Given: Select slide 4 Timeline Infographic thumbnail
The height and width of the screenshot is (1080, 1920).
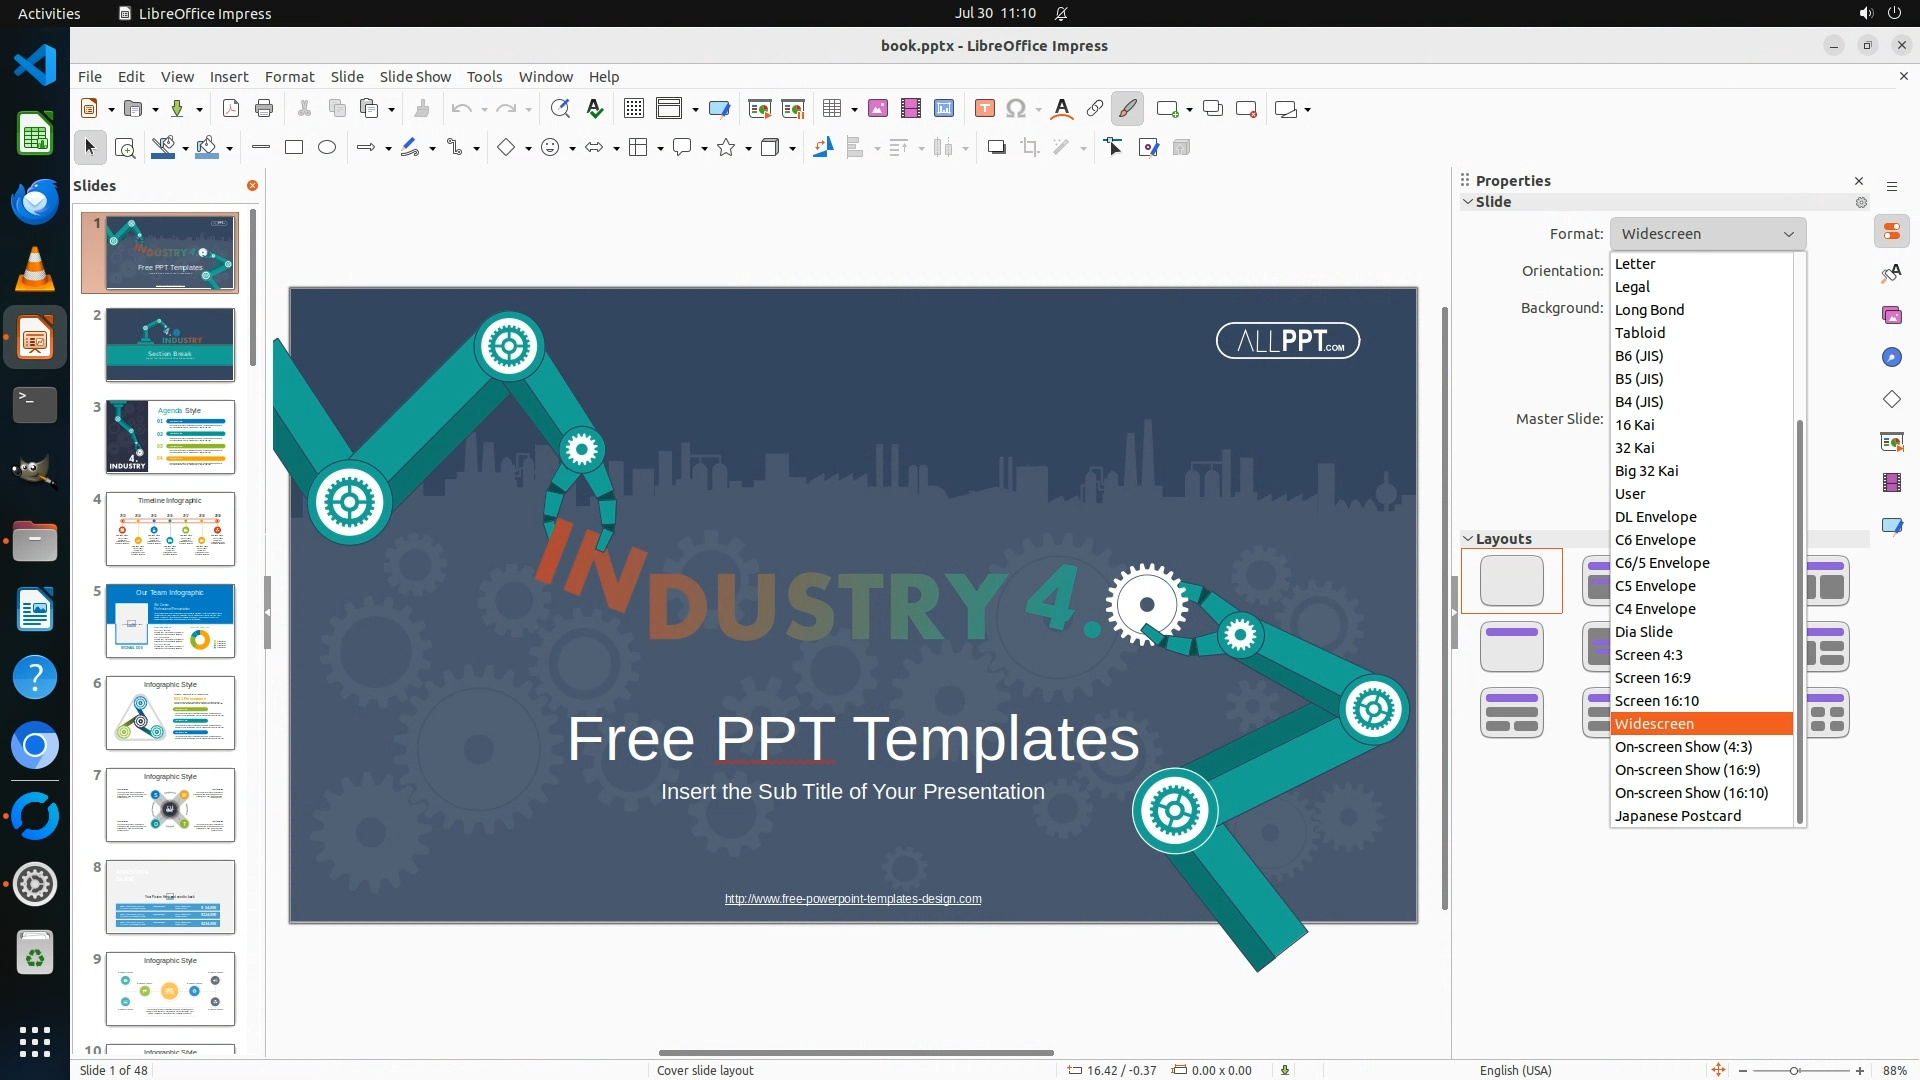Looking at the screenshot, I should pyautogui.click(x=170, y=529).
